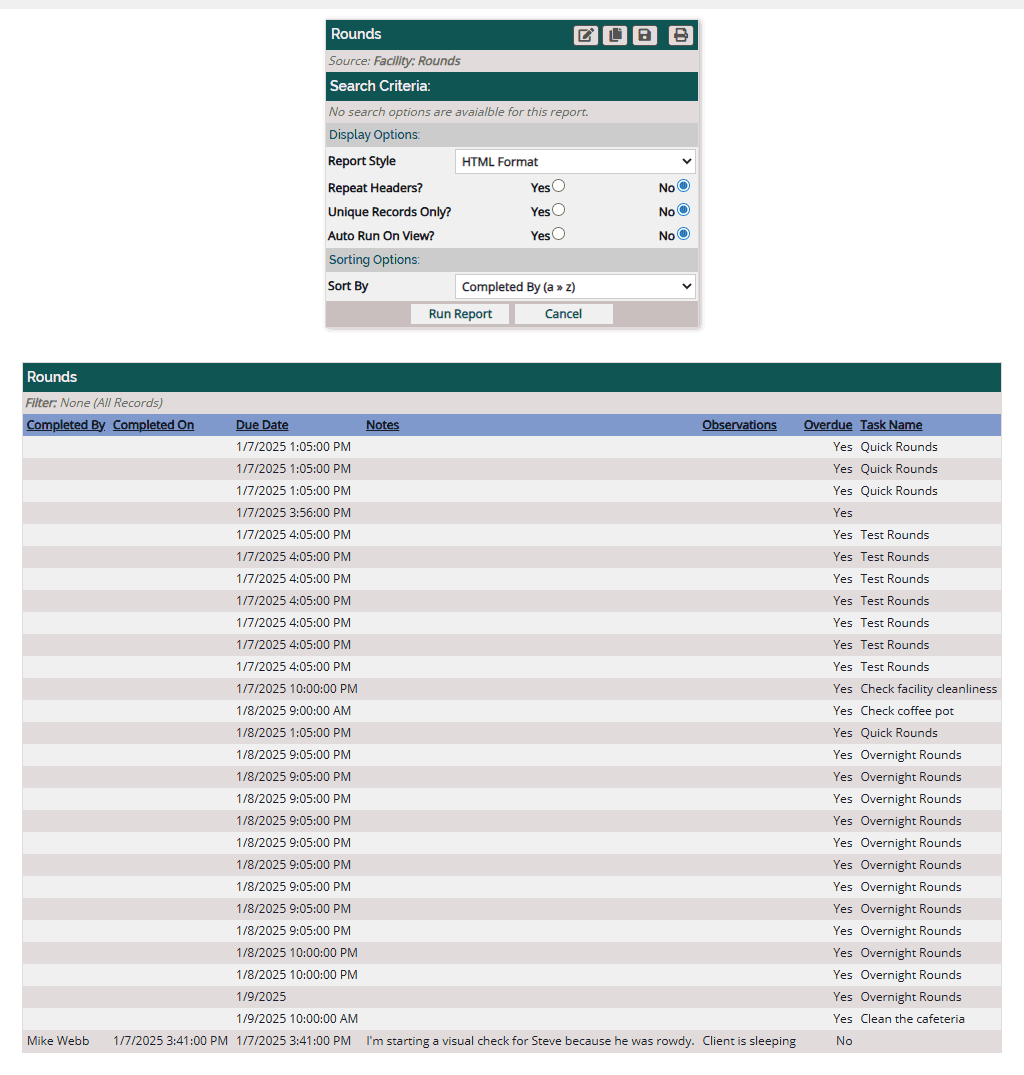This screenshot has height=1075, width=1024.
Task: Select No for Repeat Headers
Action: click(683, 186)
